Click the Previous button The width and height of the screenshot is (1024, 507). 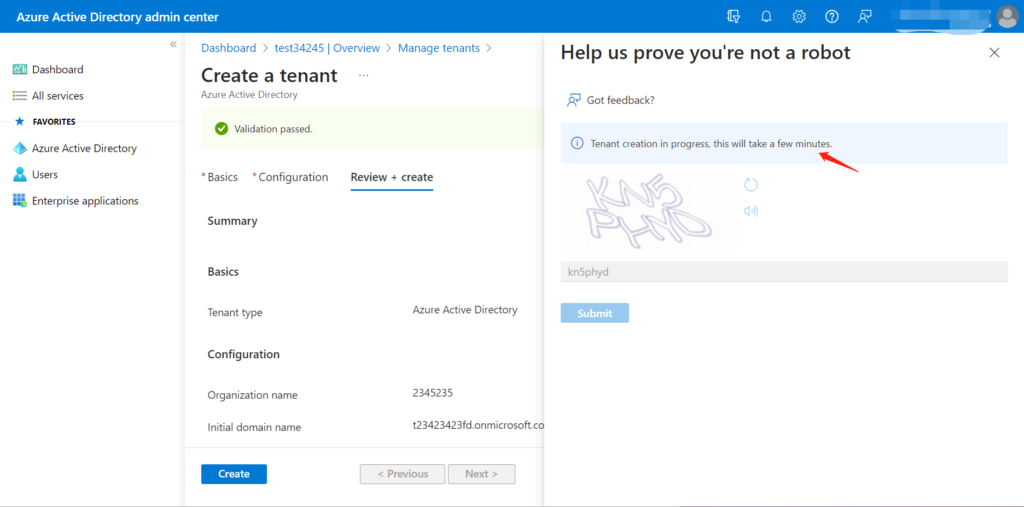click(402, 474)
